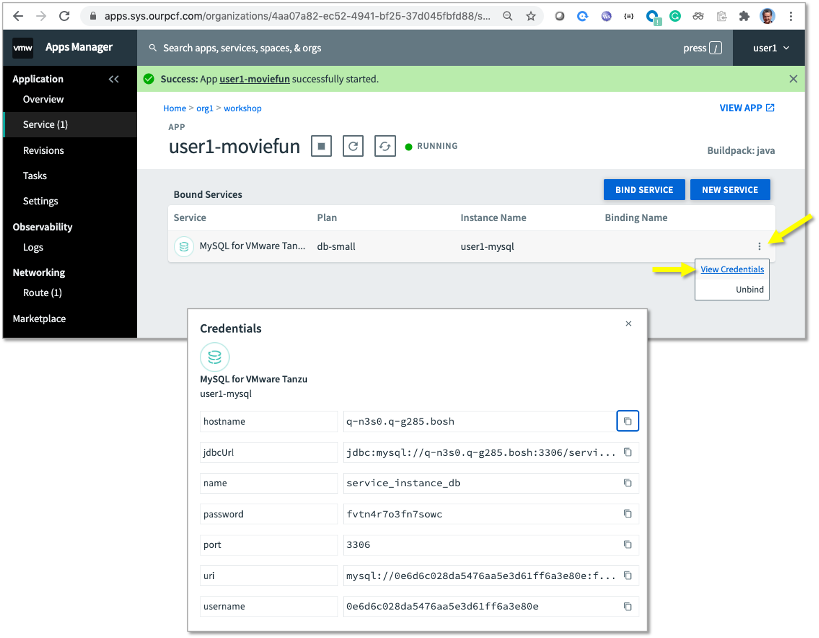Click the green Grammarly extension icon
Image resolution: width=819 pixels, height=638 pixels.
click(x=675, y=16)
